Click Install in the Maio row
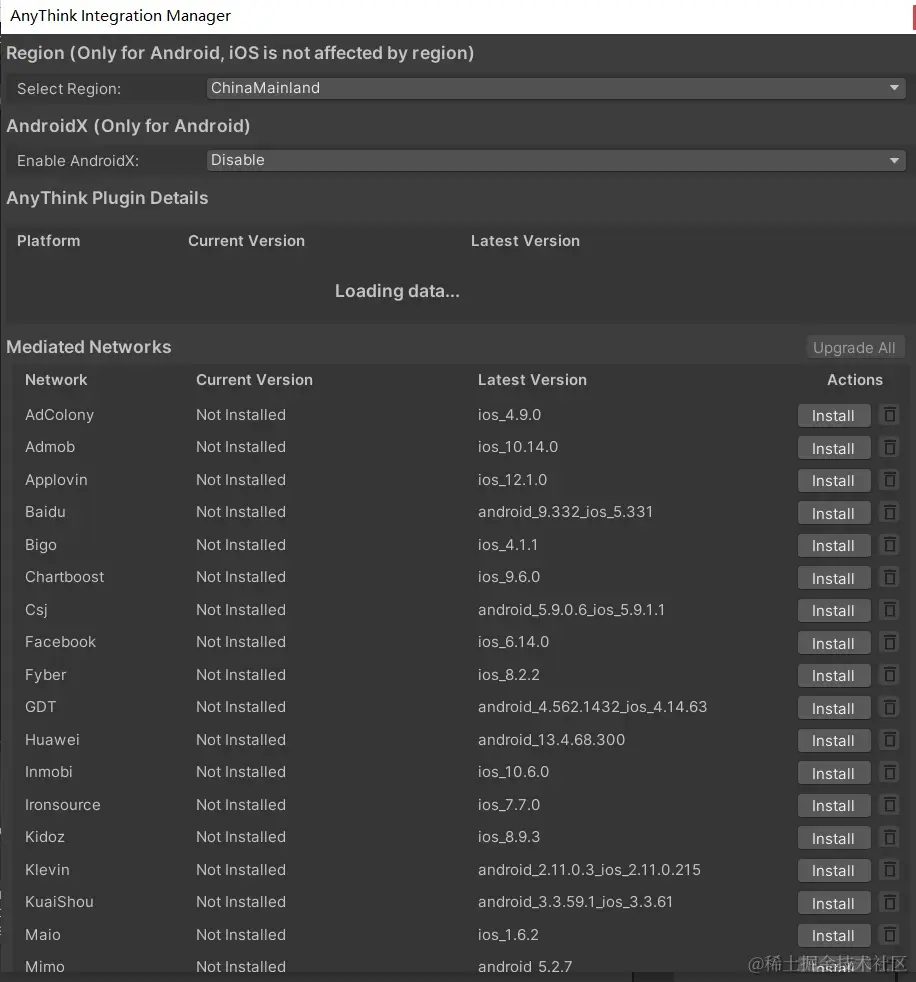The width and height of the screenshot is (916, 982). [x=833, y=936]
